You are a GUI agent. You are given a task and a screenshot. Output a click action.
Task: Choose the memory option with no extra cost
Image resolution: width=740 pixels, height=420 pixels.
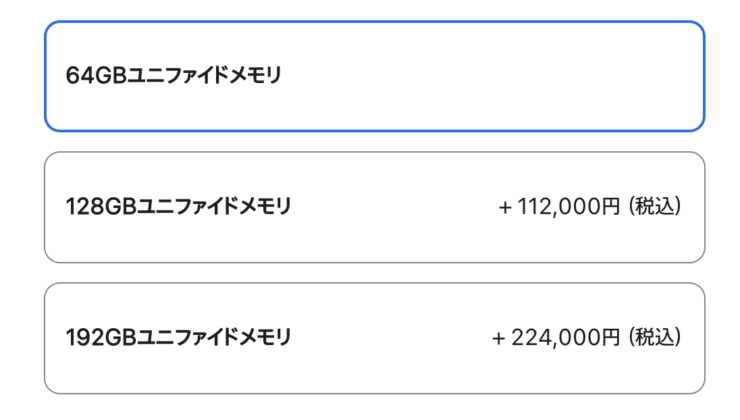tap(375, 76)
